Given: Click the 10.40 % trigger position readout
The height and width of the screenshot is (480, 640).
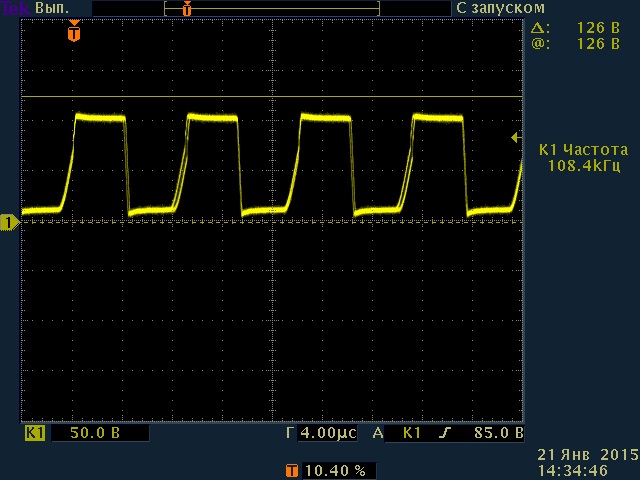Looking at the screenshot, I should [x=334, y=469].
